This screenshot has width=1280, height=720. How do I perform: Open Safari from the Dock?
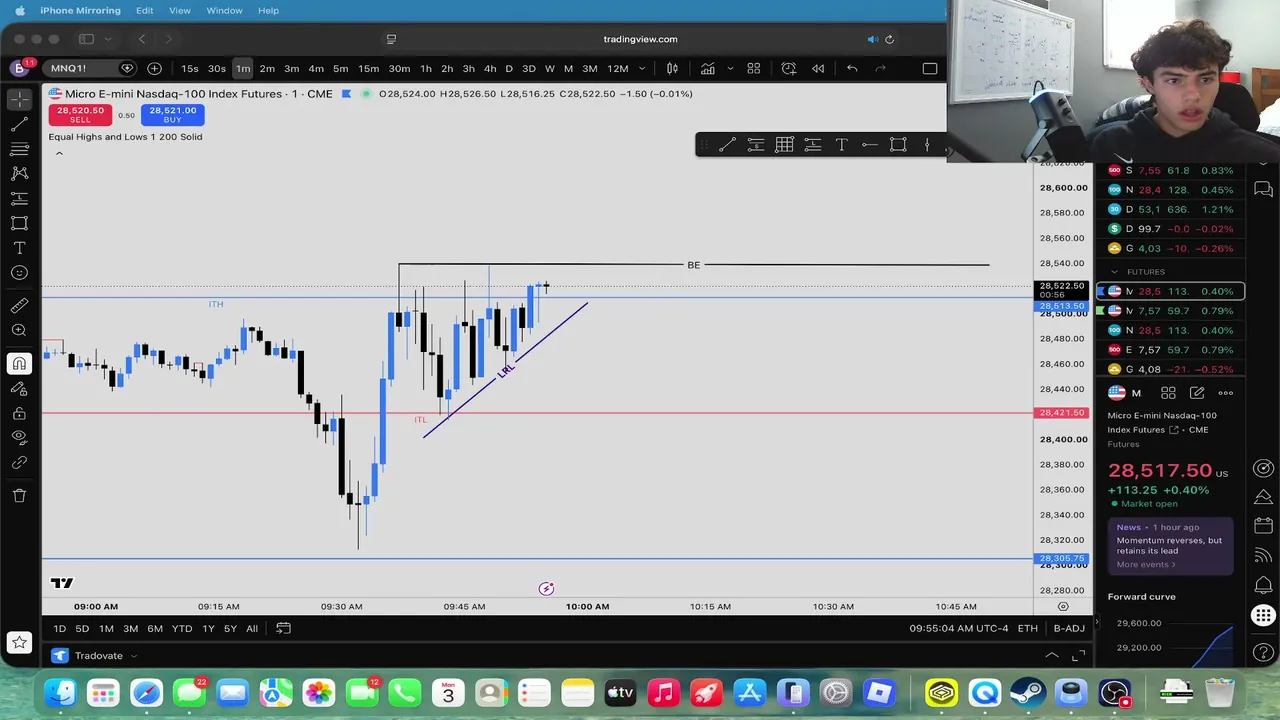click(x=146, y=692)
